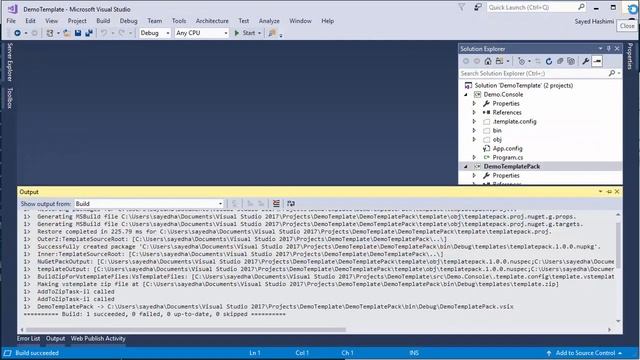Expand the bin folder

(x=474, y=131)
